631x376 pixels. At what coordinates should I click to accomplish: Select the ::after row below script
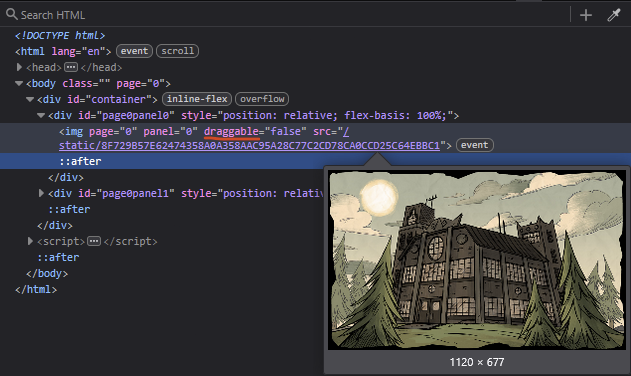(x=58, y=257)
